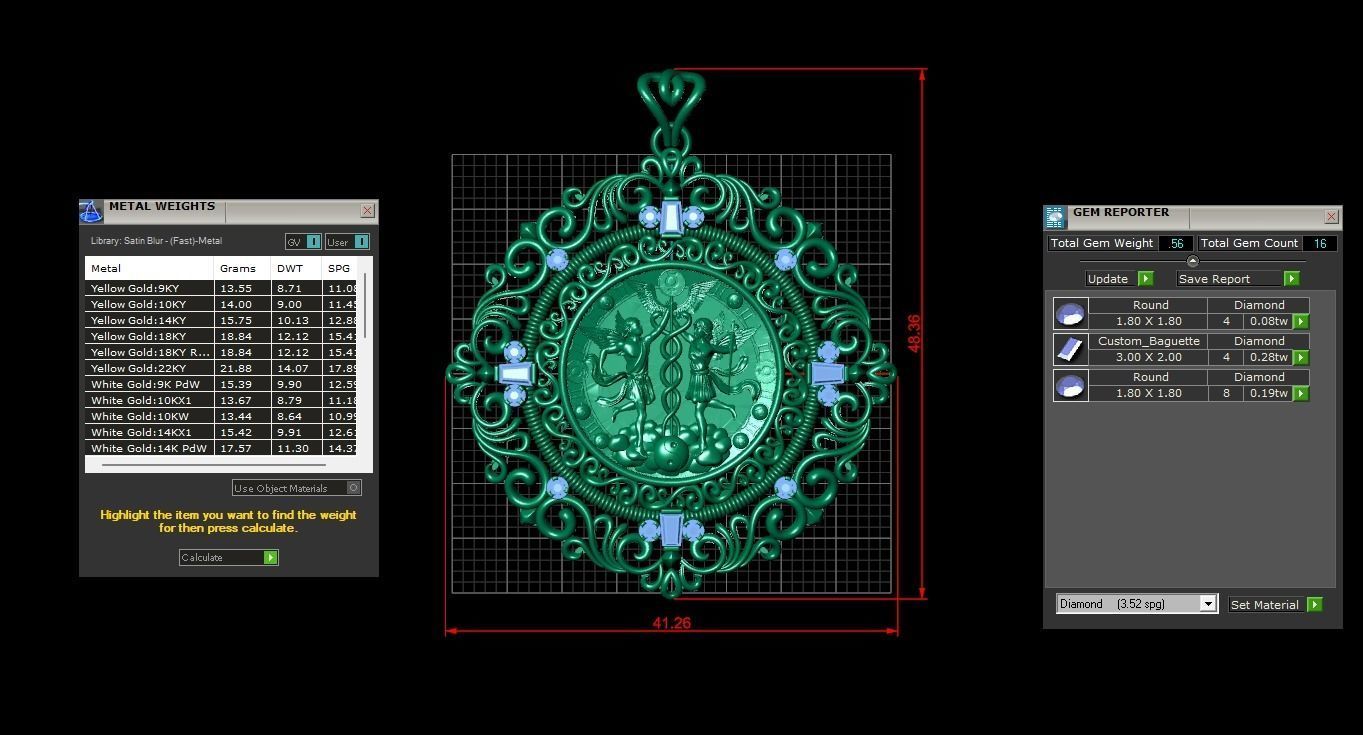Click the Custom_Baguette shape label
The width and height of the screenshot is (1363, 735).
(1148, 341)
